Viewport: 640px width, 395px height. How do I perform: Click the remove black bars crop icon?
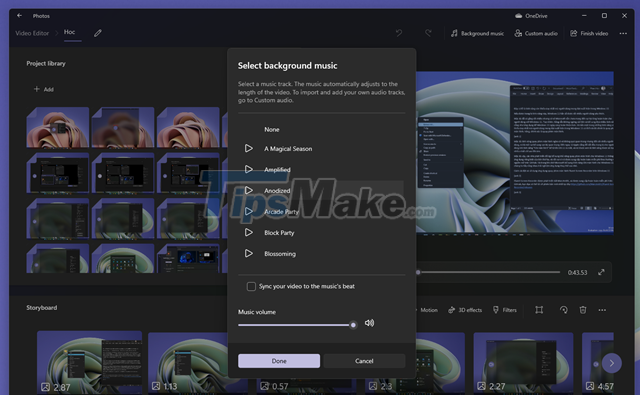pyautogui.click(x=539, y=310)
